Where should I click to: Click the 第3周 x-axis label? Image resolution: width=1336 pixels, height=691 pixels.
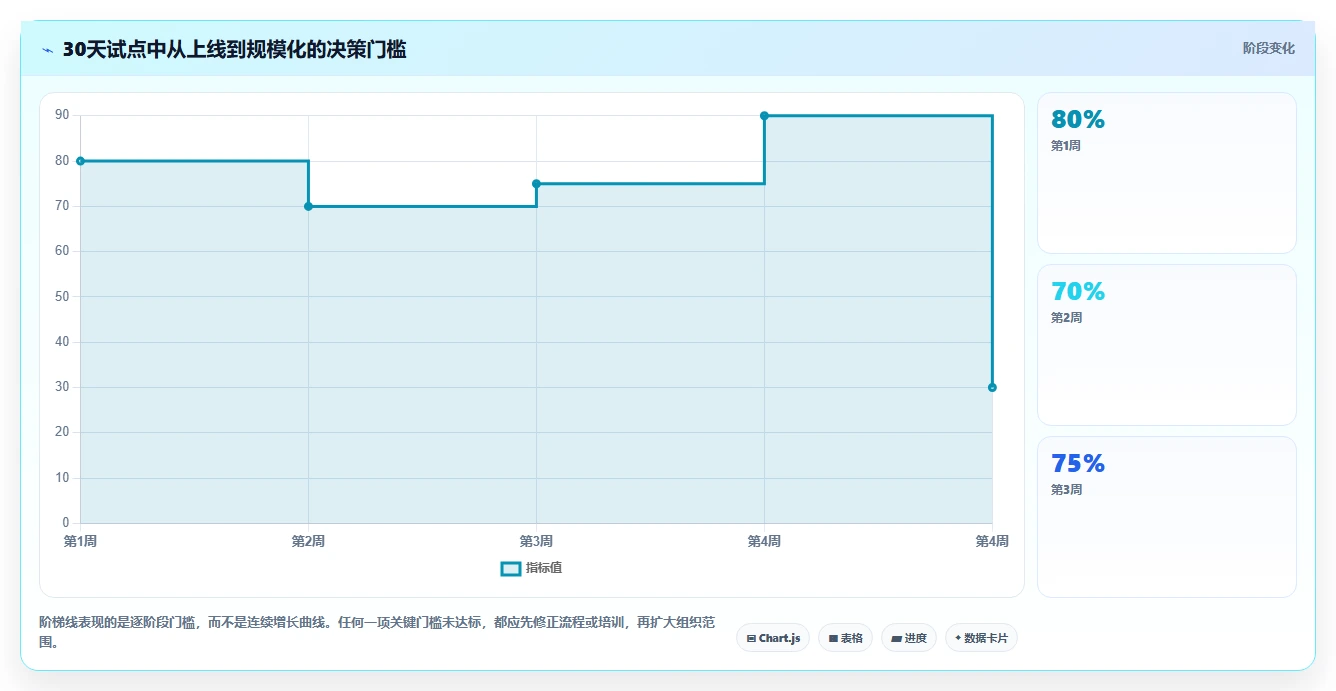point(536,541)
